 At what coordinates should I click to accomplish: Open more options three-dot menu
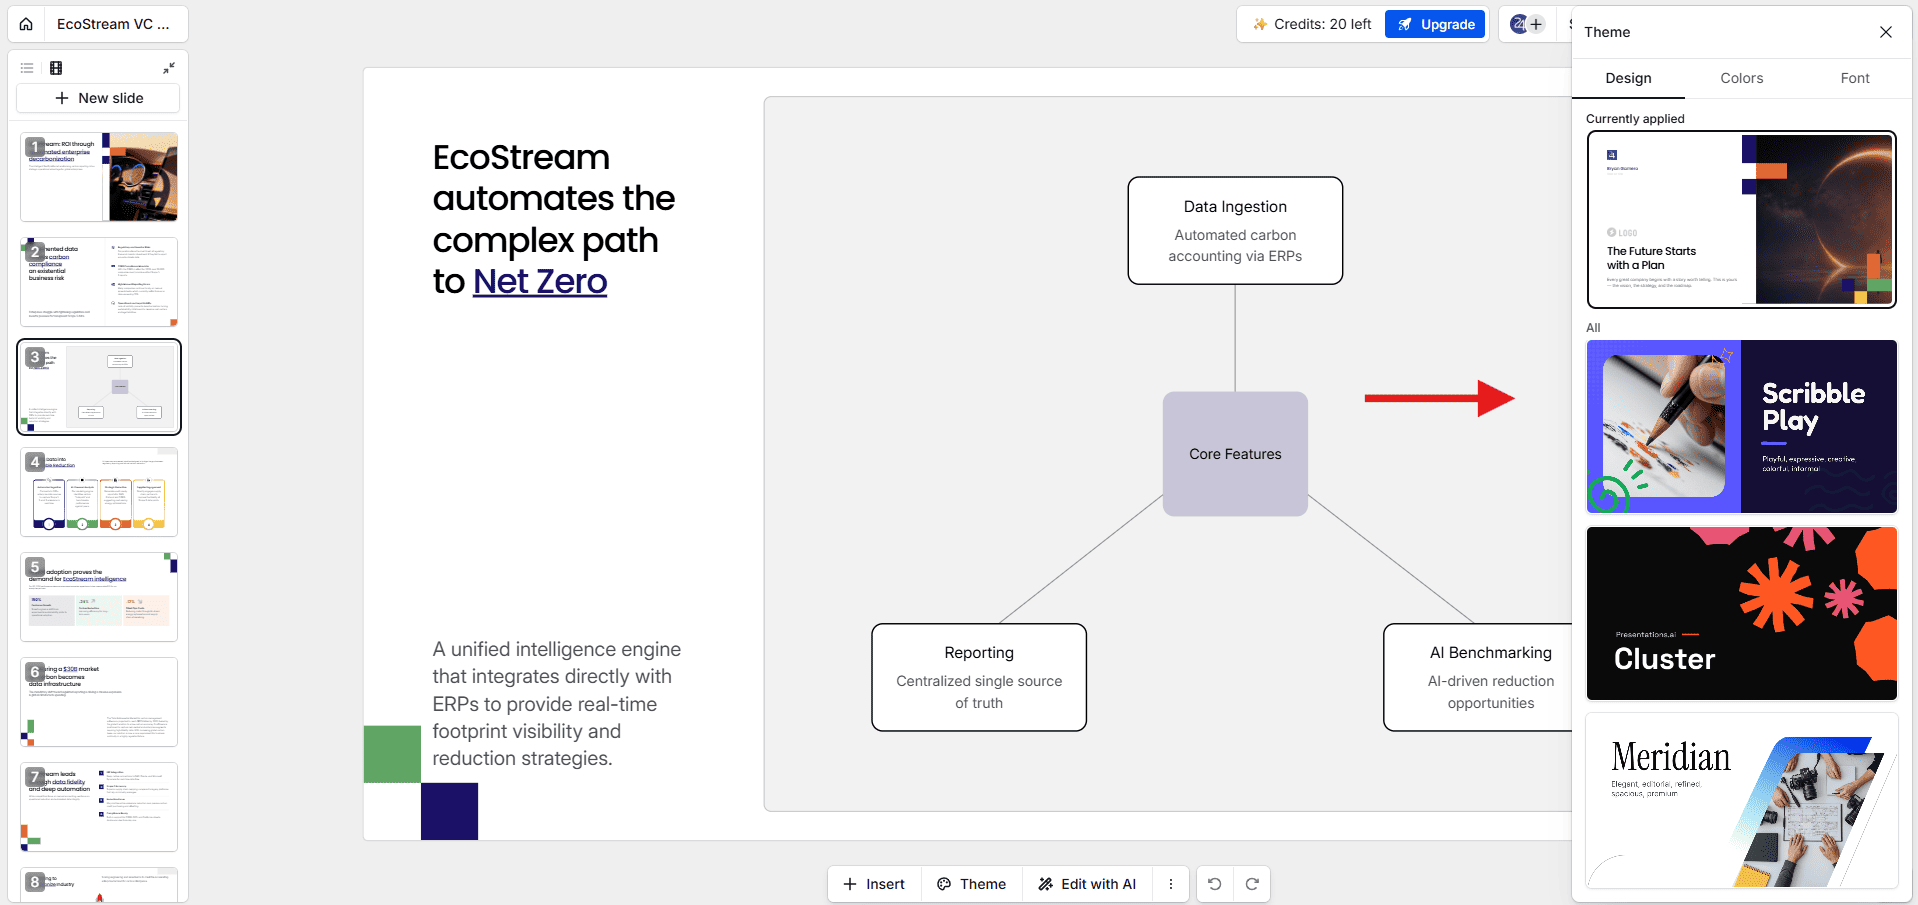pos(1171,884)
